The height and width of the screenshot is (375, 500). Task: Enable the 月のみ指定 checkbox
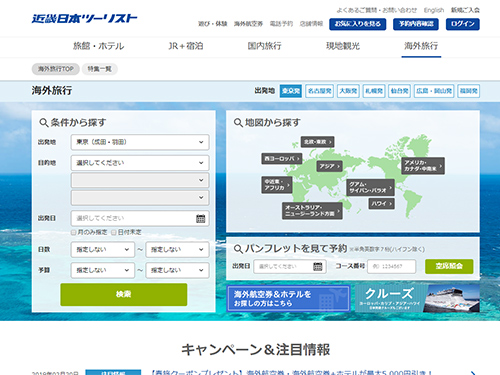tap(74, 232)
